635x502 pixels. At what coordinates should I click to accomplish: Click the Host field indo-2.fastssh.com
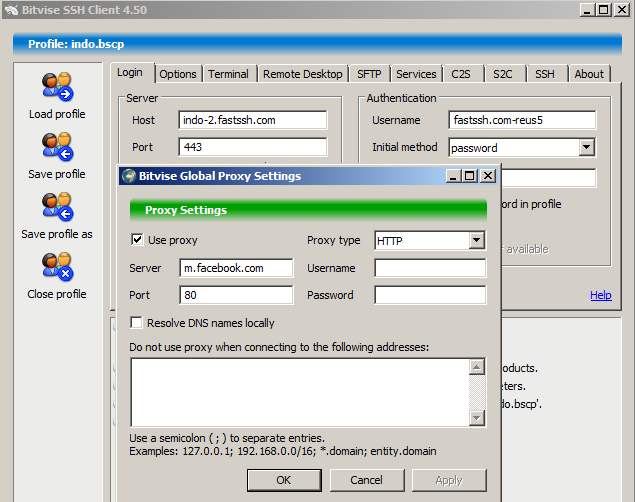253,120
